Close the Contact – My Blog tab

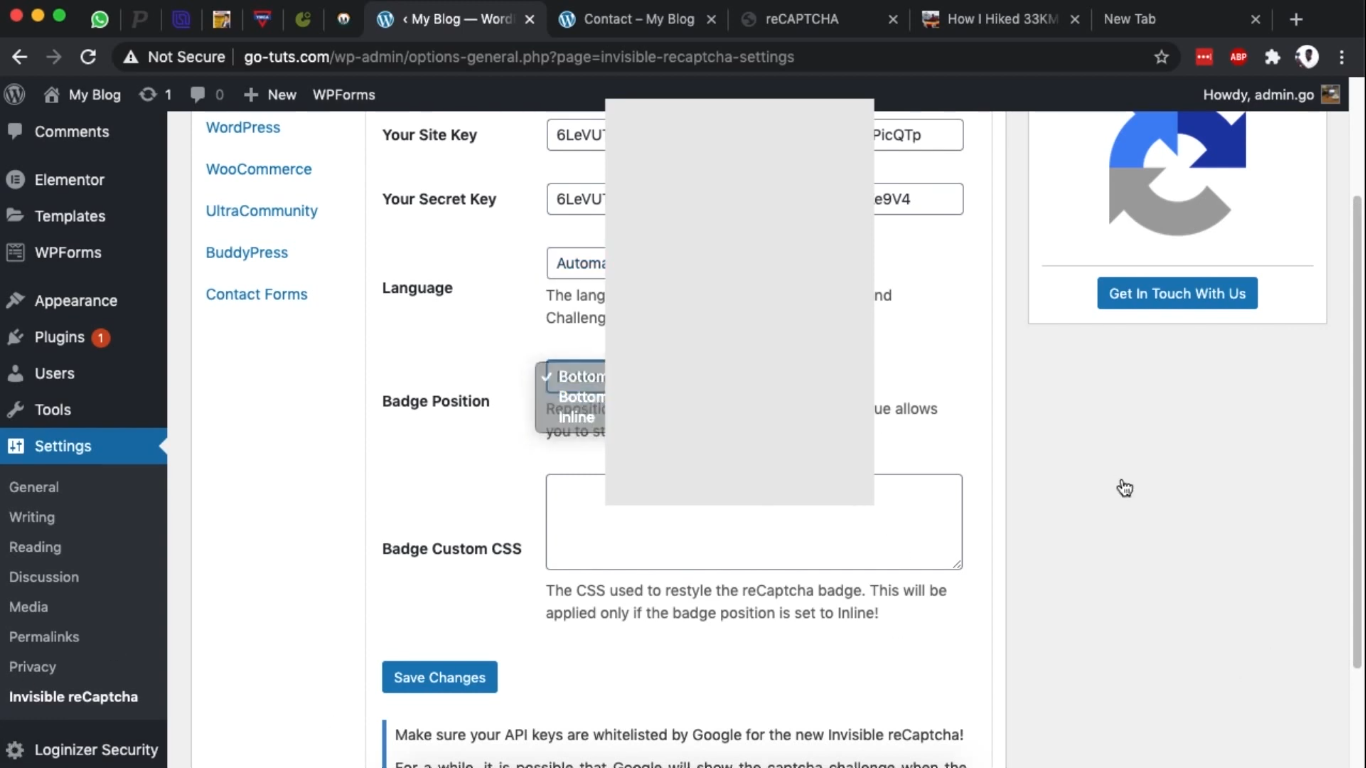pos(711,19)
